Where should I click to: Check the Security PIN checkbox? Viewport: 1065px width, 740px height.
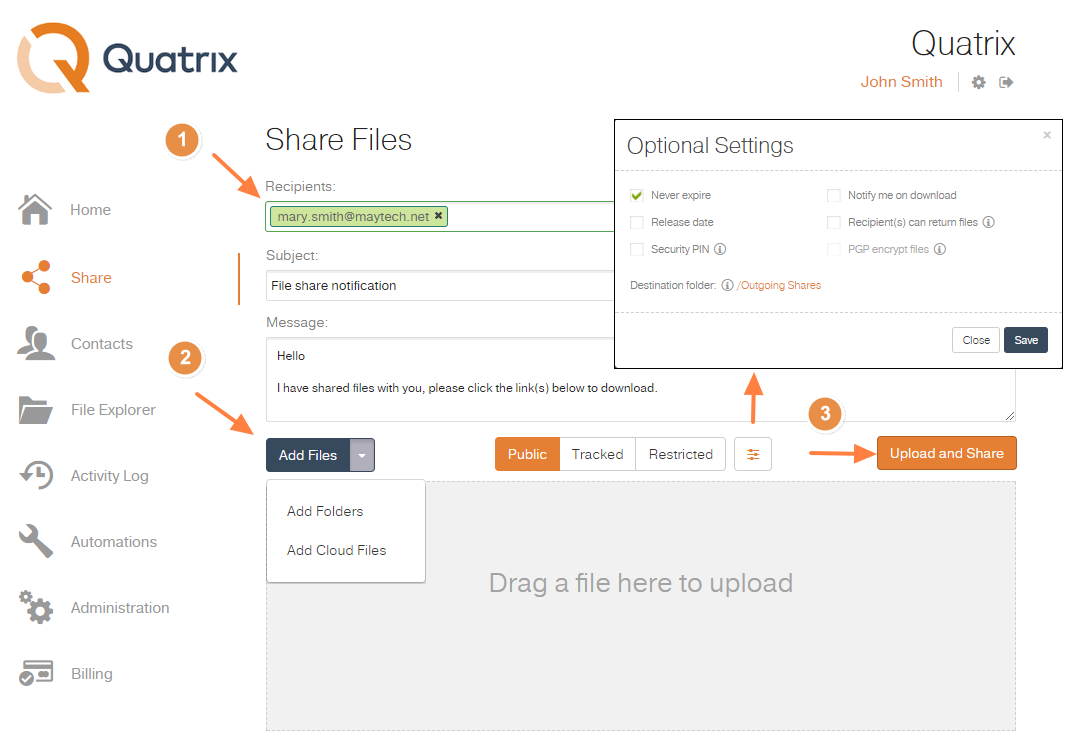point(637,248)
